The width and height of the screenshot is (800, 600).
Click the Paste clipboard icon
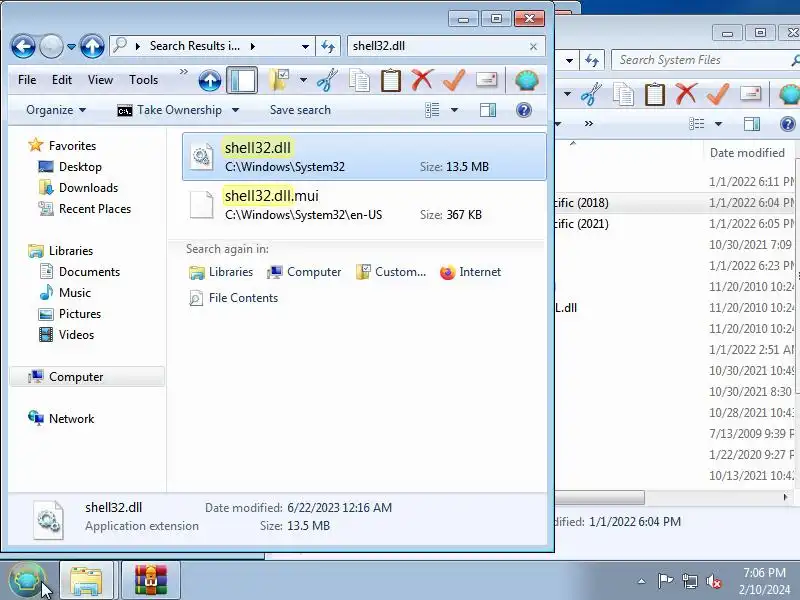click(x=391, y=81)
